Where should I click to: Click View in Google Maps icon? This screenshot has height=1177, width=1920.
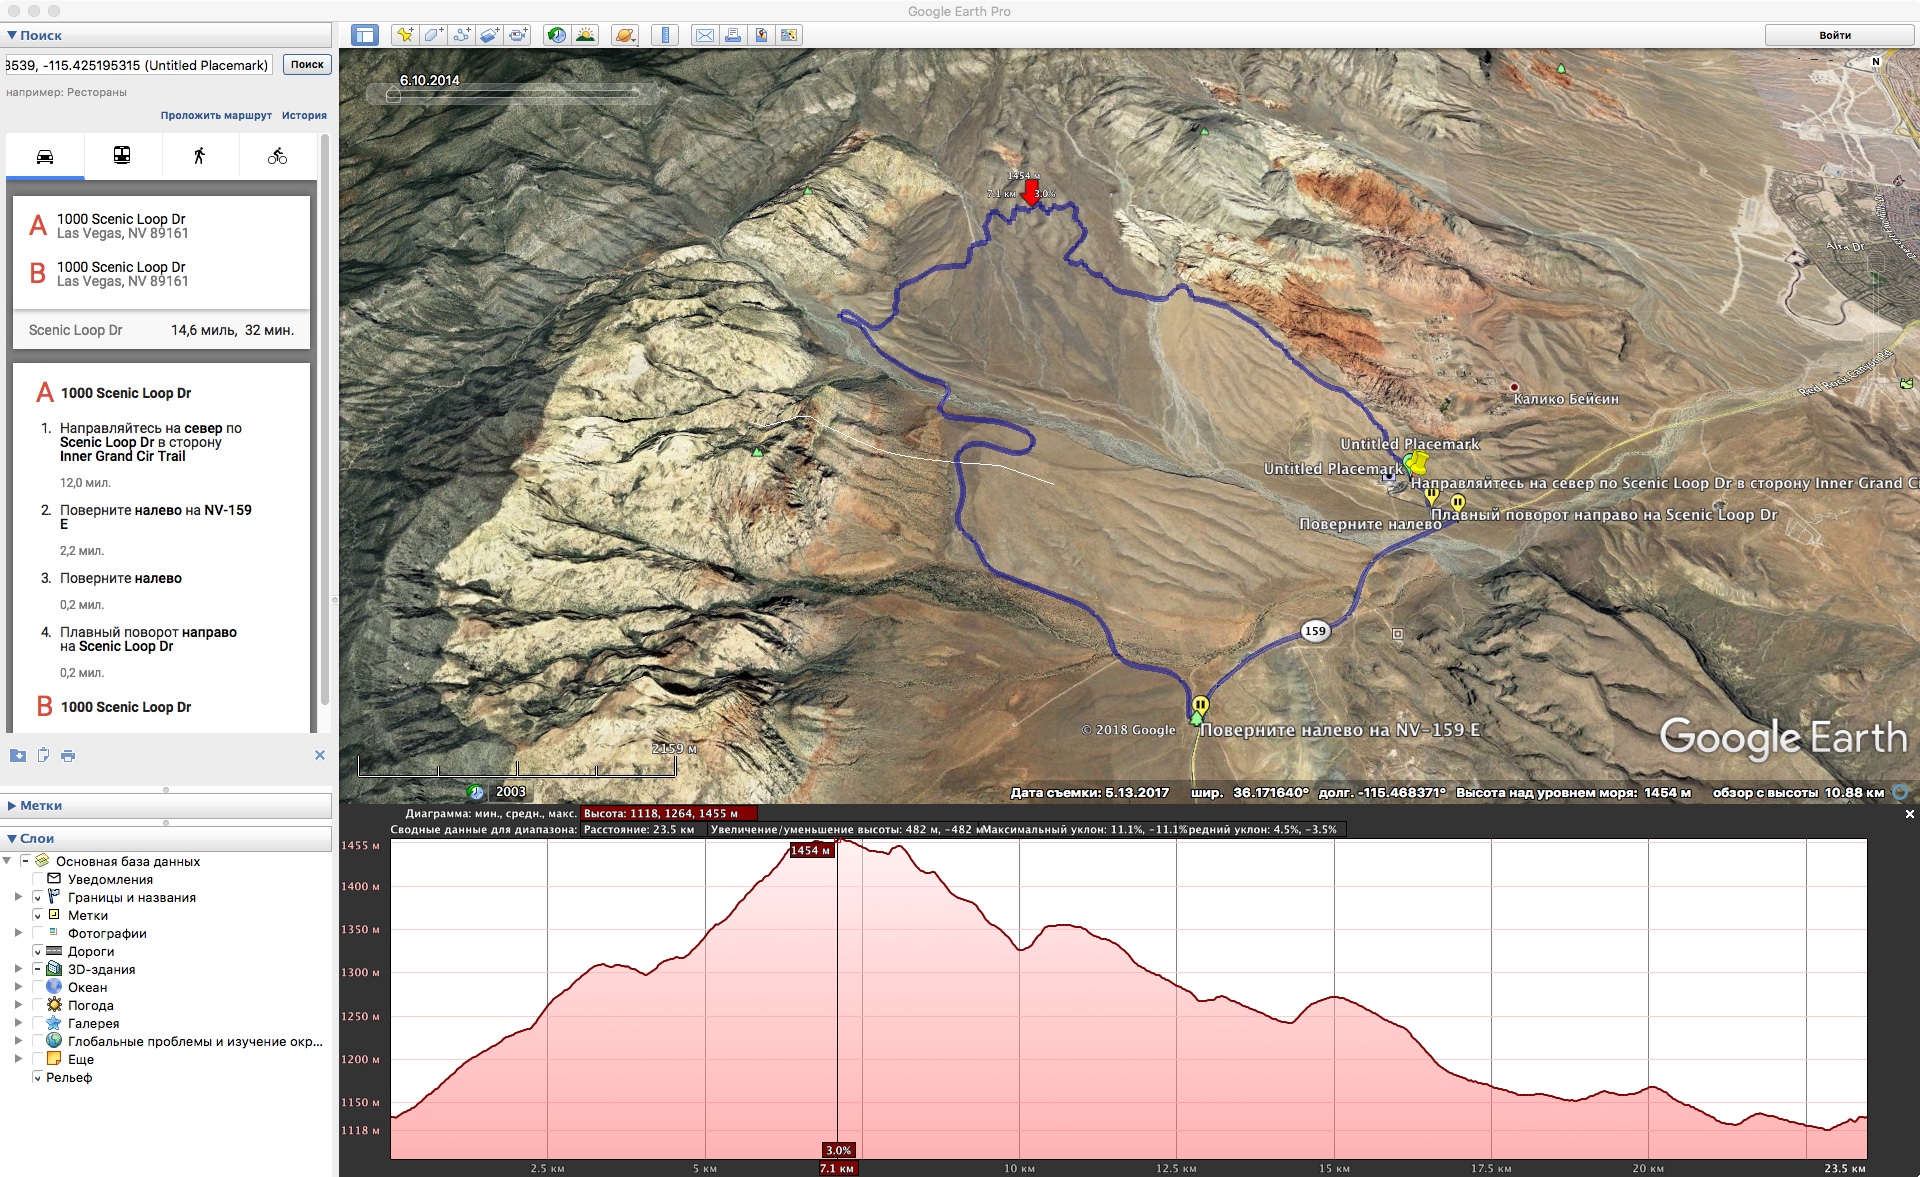(x=789, y=35)
